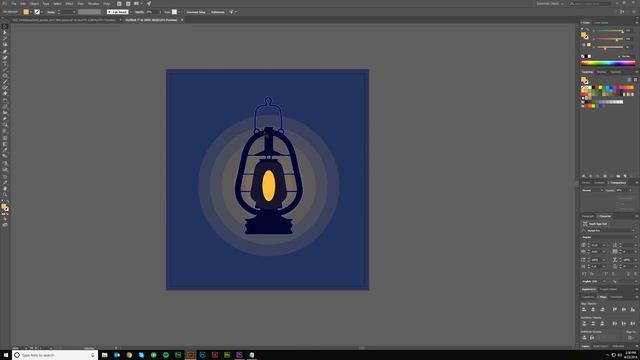Viewport: 640px width, 360px height.
Task: Toggle All Caps in Character panel
Action: click(584, 273)
